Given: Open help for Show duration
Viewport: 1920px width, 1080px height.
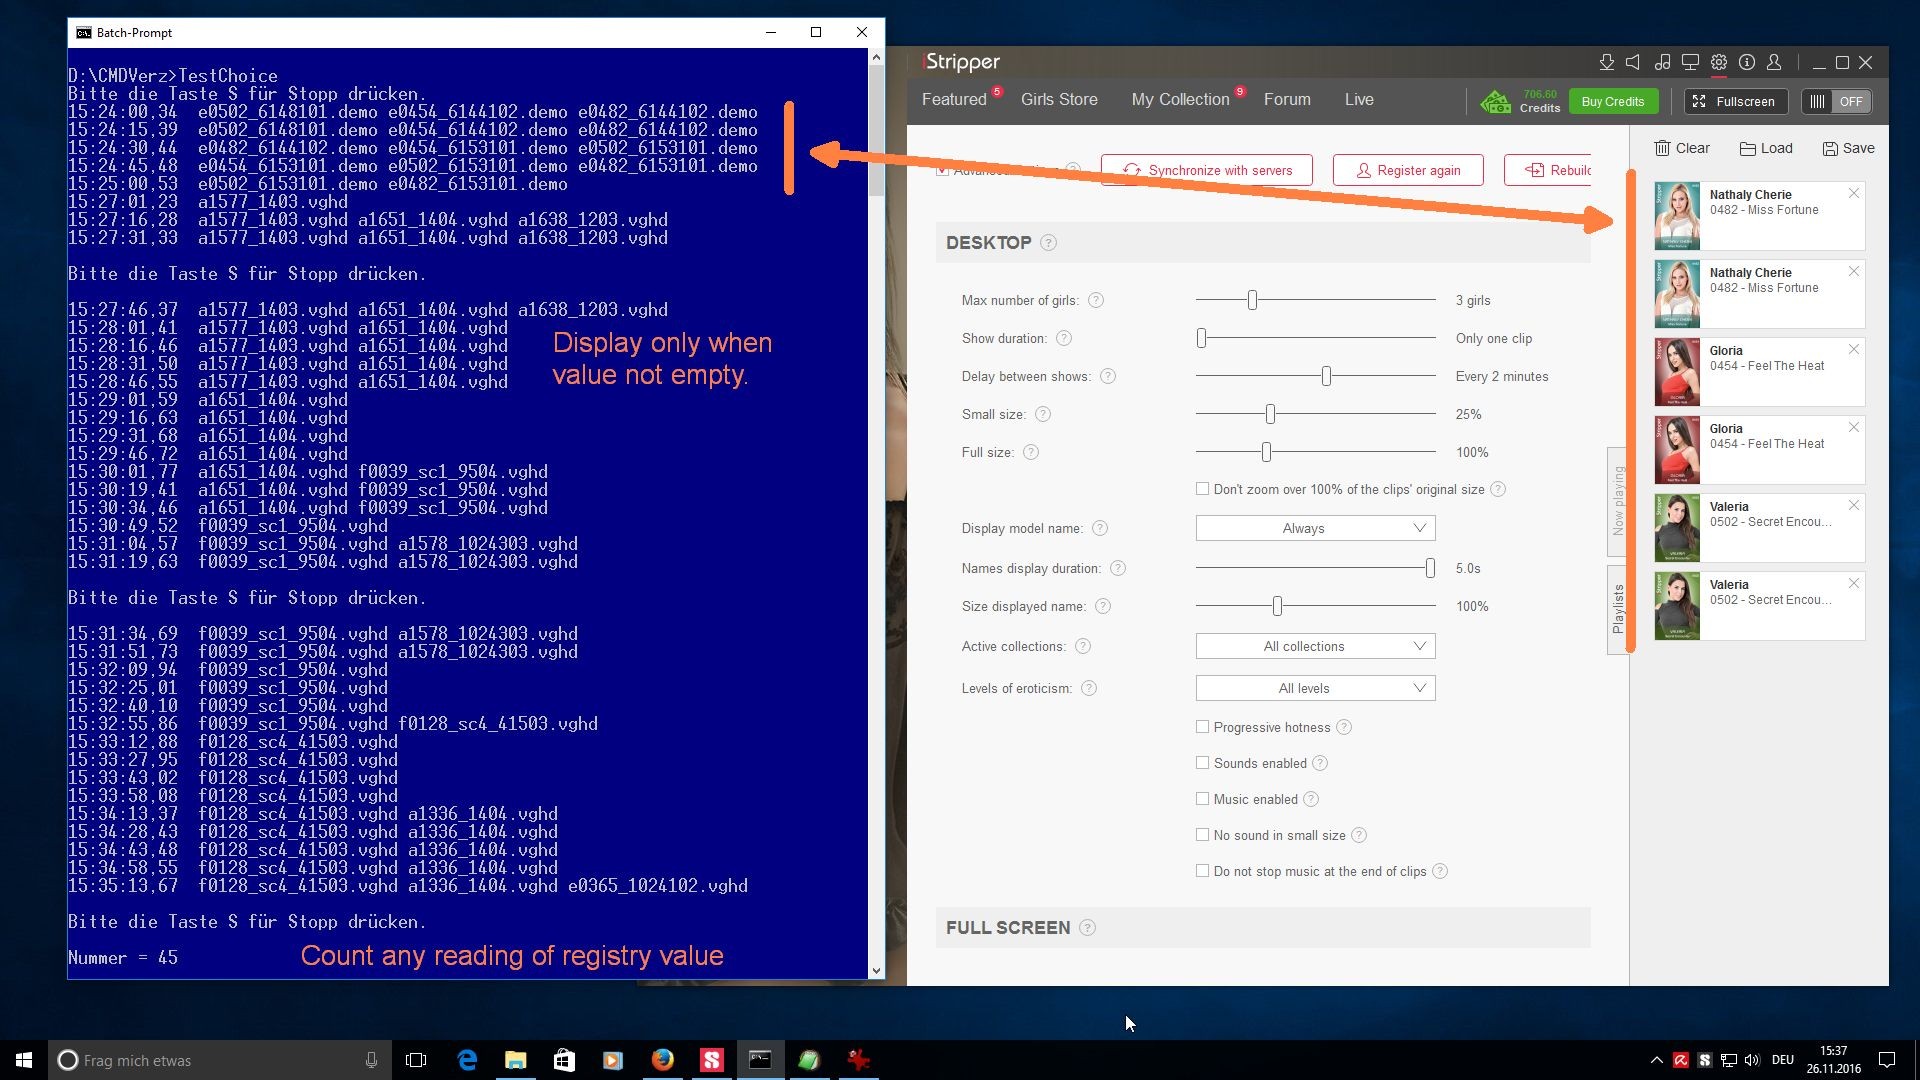Looking at the screenshot, I should [1064, 338].
